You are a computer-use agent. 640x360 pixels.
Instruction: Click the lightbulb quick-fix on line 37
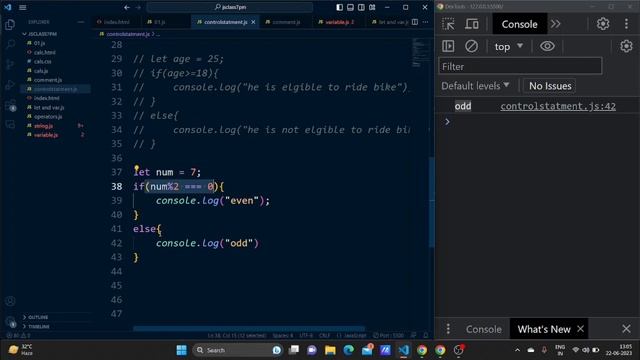point(136,168)
